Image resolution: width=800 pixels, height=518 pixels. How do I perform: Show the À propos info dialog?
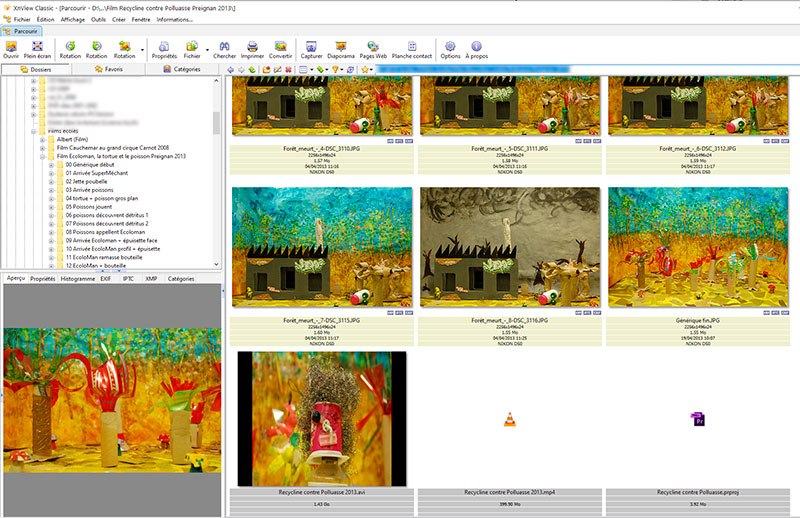point(476,50)
